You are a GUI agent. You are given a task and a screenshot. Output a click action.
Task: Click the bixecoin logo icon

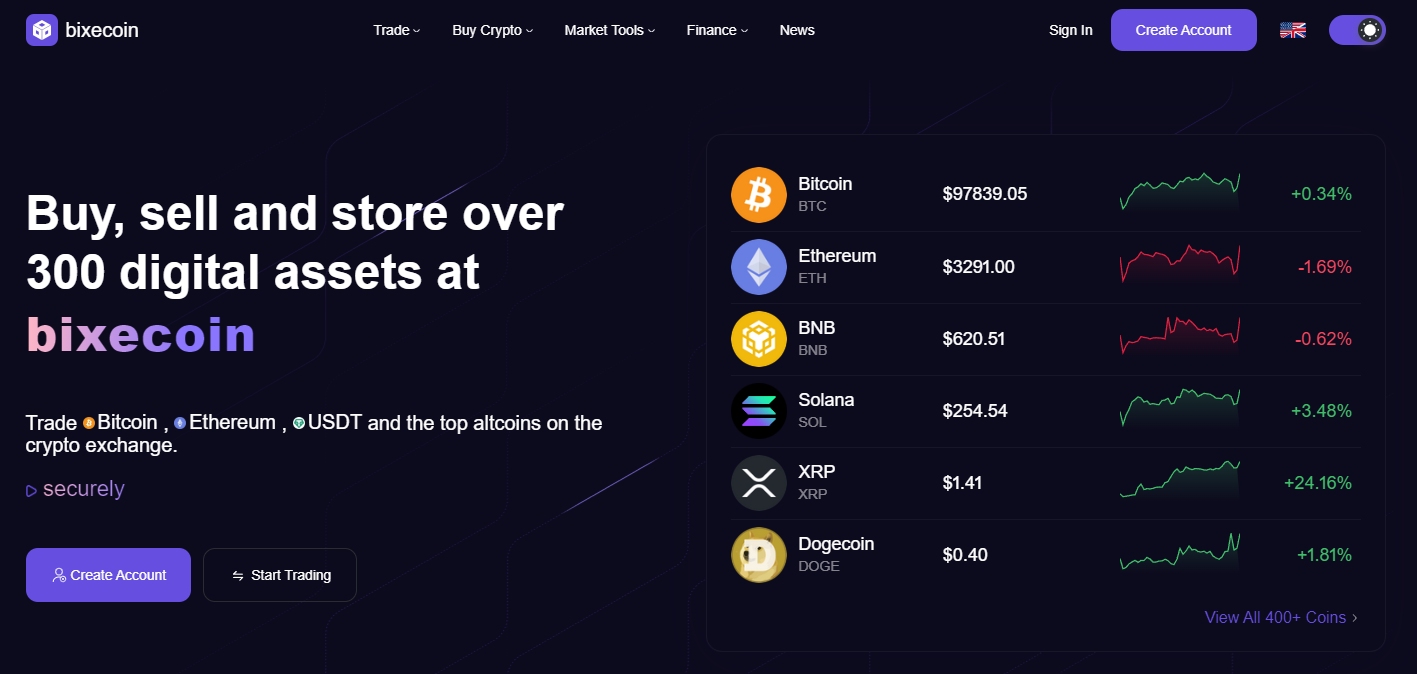pos(42,30)
